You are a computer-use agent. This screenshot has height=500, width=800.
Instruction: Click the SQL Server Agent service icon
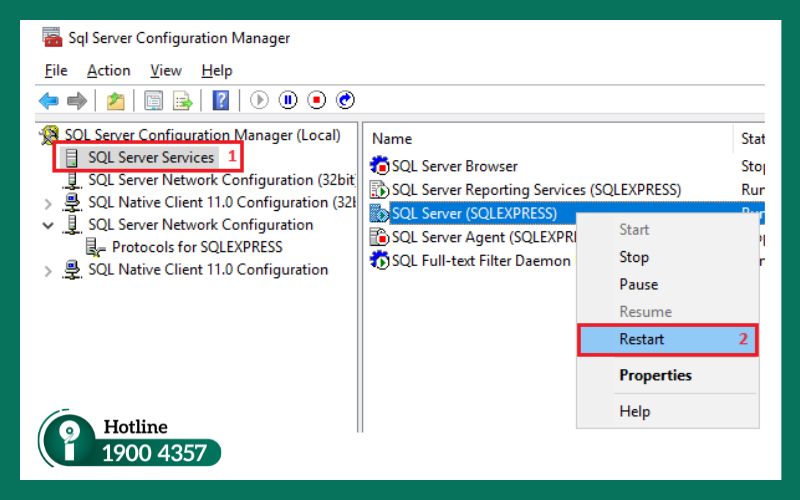click(379, 237)
